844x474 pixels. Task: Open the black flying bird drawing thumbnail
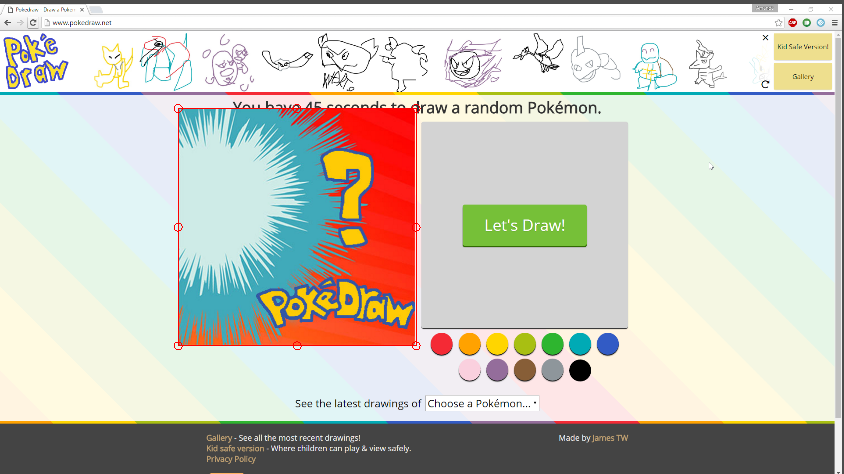[538, 53]
